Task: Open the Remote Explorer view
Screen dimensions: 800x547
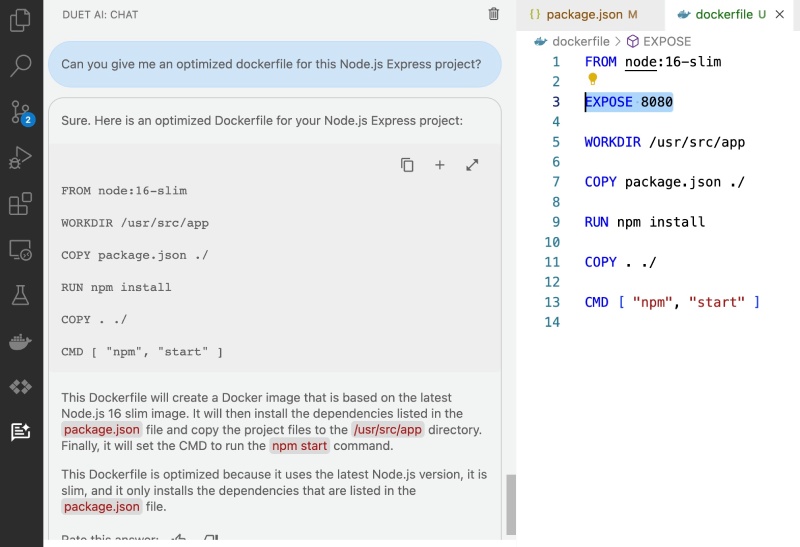Action: click(x=20, y=250)
